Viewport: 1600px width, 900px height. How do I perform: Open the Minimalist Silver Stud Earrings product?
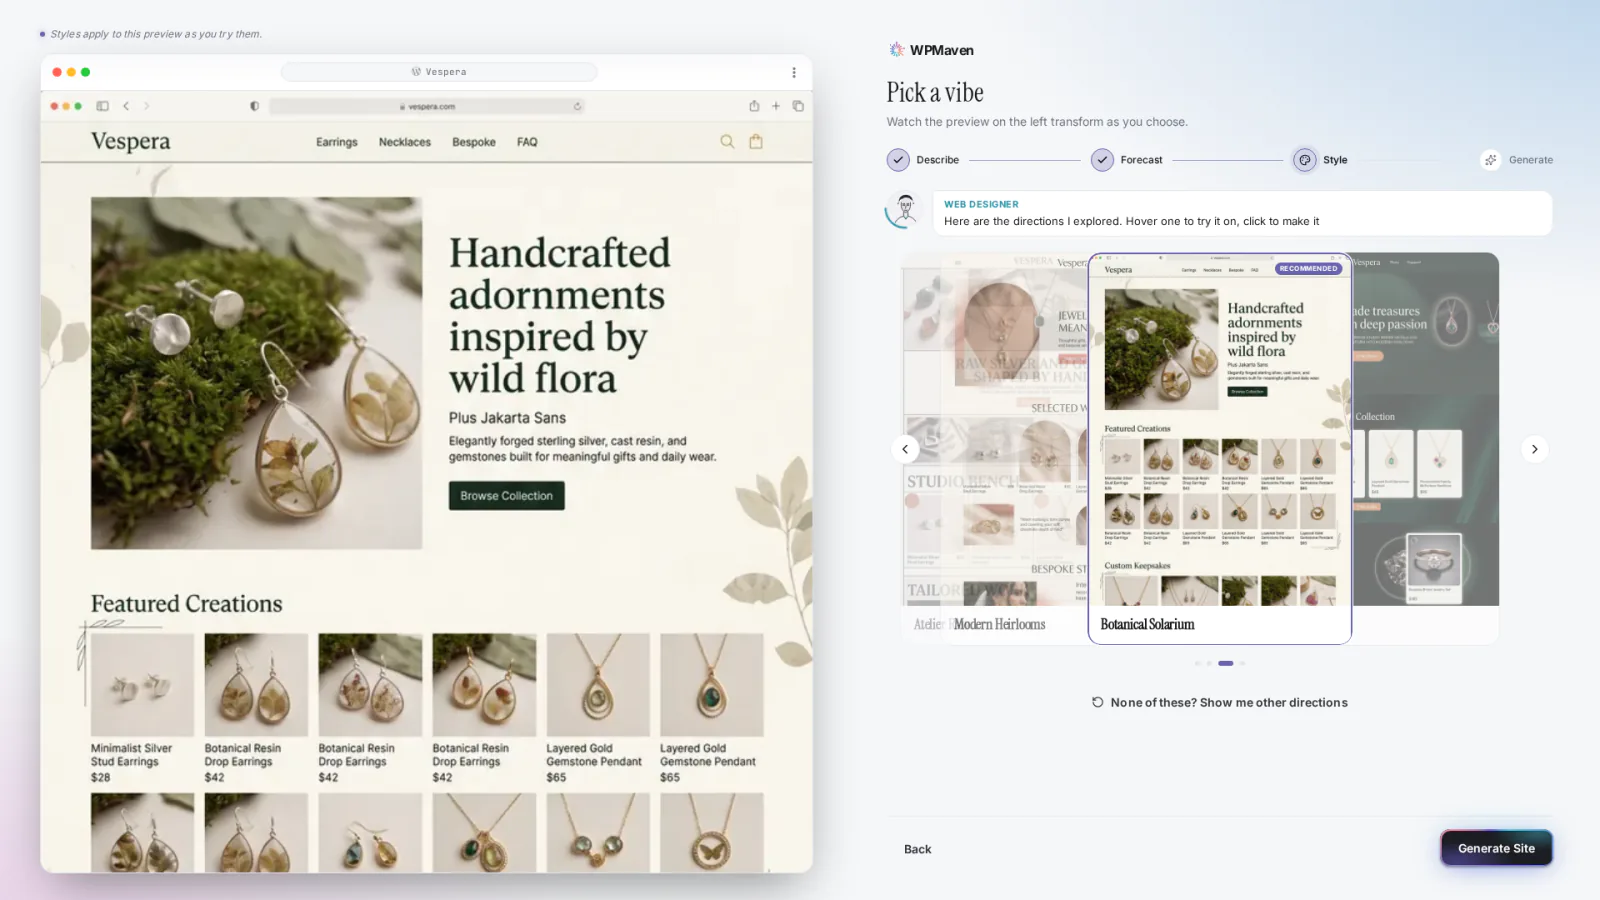click(142, 708)
